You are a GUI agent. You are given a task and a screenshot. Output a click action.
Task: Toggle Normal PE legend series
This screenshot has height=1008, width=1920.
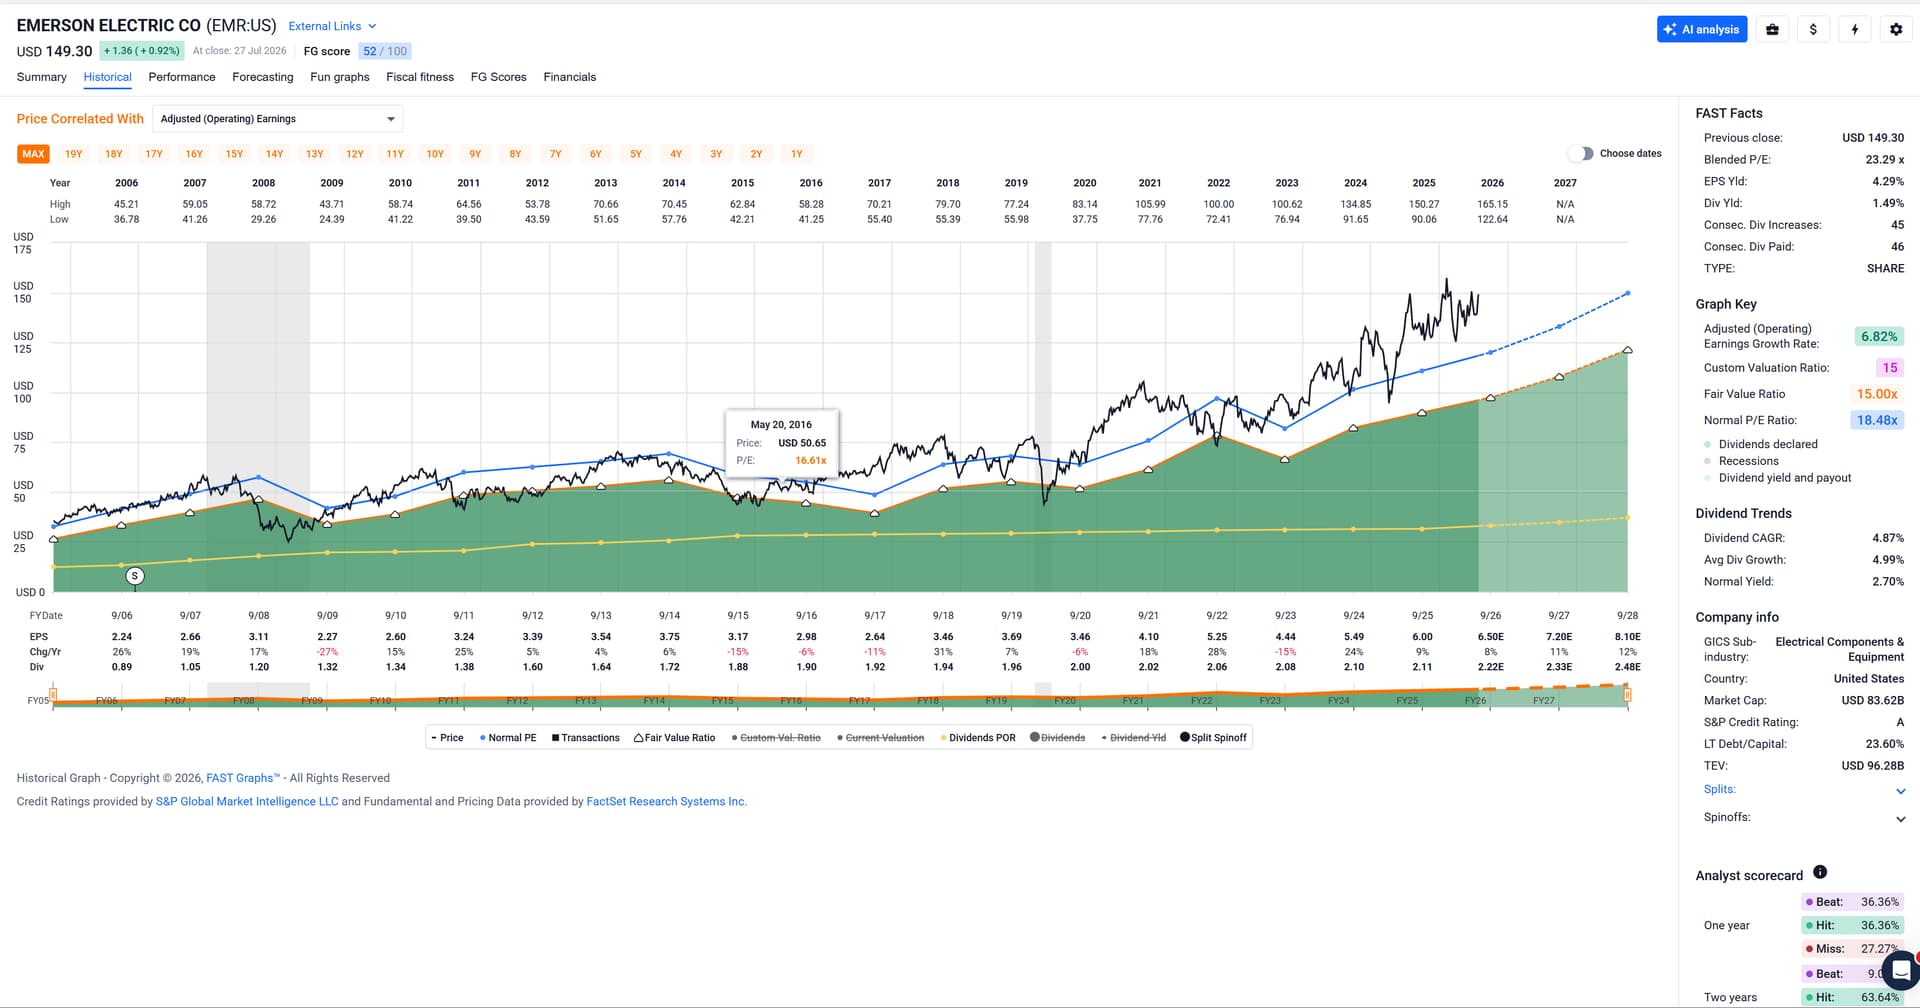(x=508, y=738)
